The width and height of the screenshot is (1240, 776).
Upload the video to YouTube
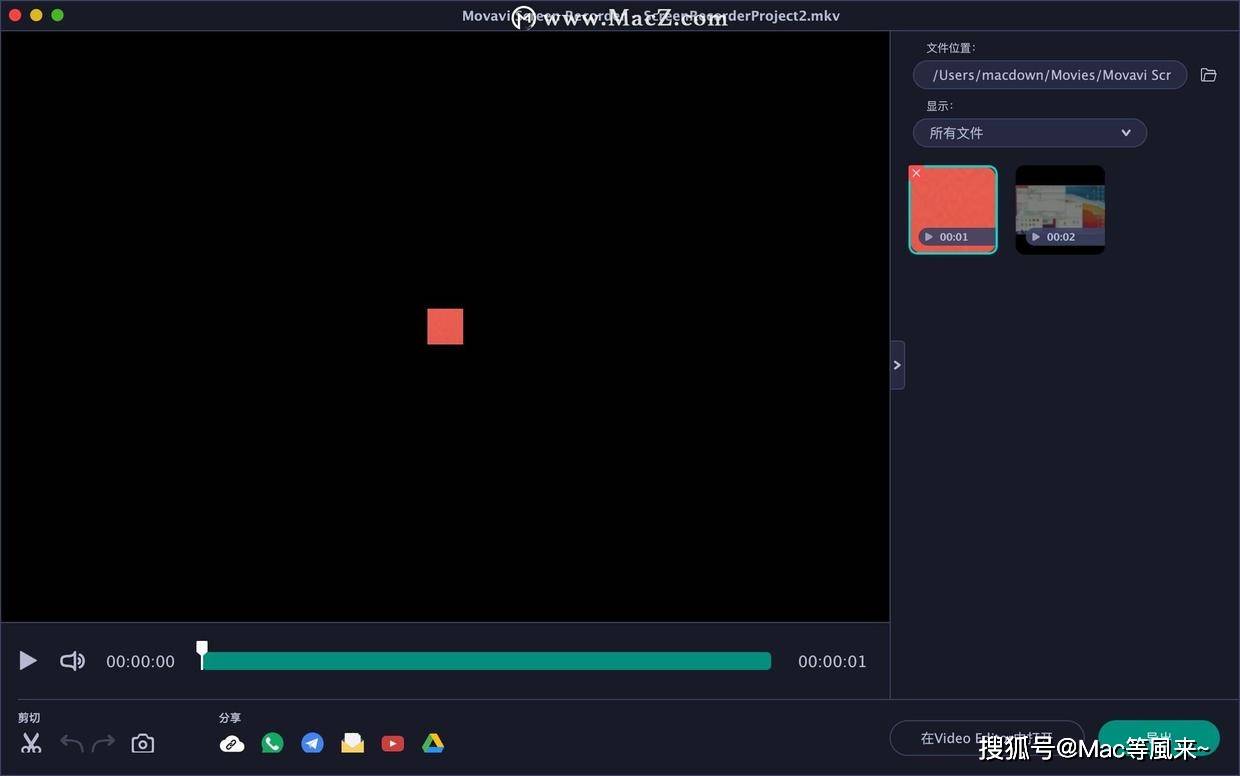click(x=392, y=743)
